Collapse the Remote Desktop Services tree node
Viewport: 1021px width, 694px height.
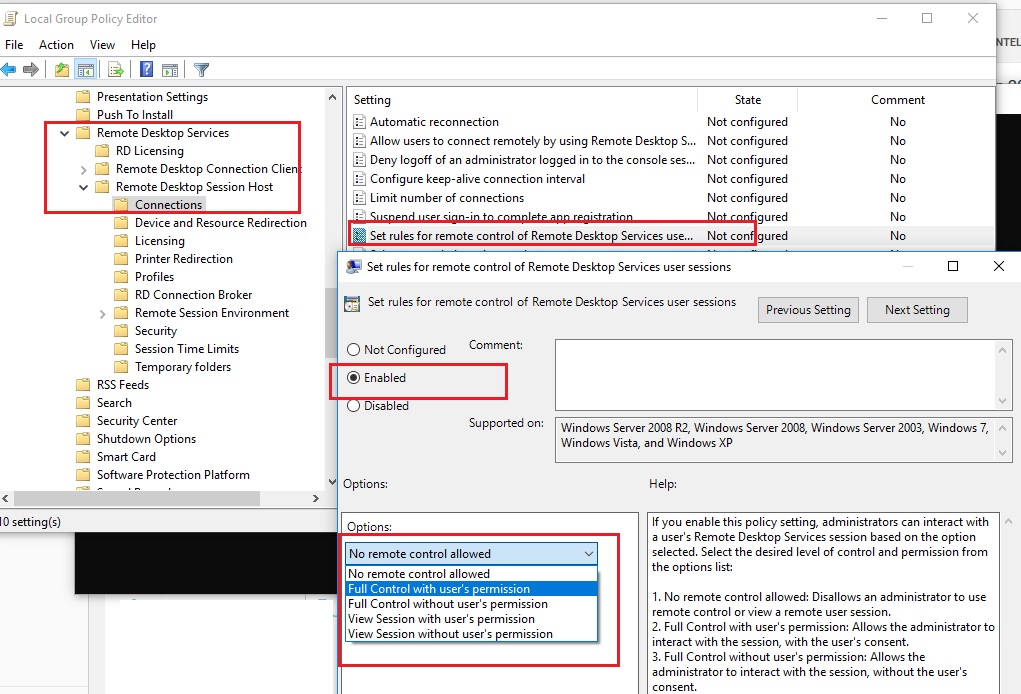pos(65,133)
